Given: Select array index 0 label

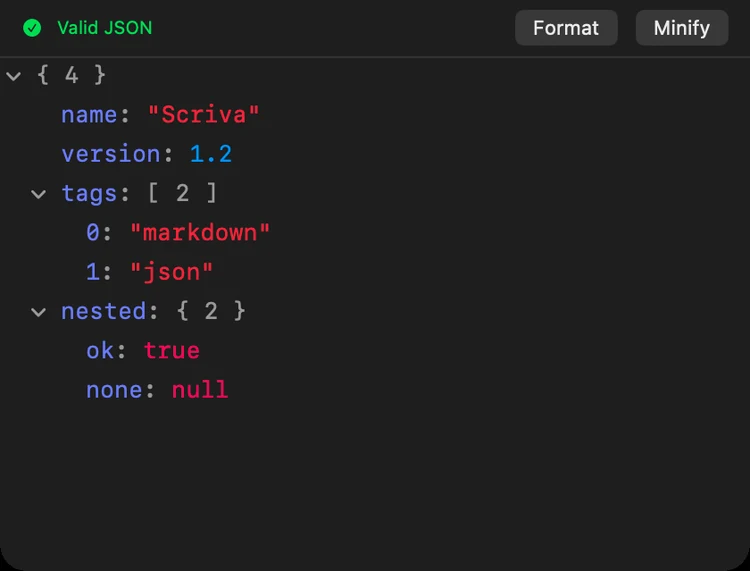Looking at the screenshot, I should pos(93,233).
